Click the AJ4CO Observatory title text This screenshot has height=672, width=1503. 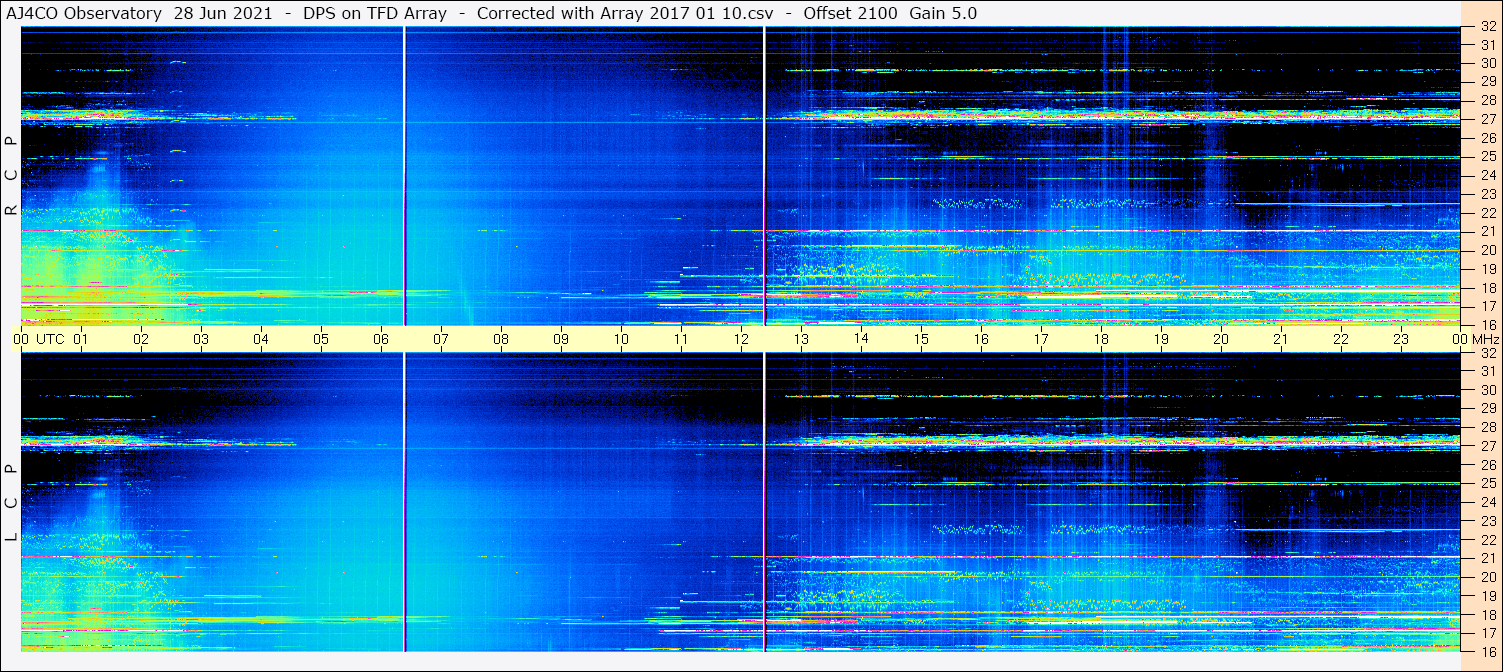84,13
